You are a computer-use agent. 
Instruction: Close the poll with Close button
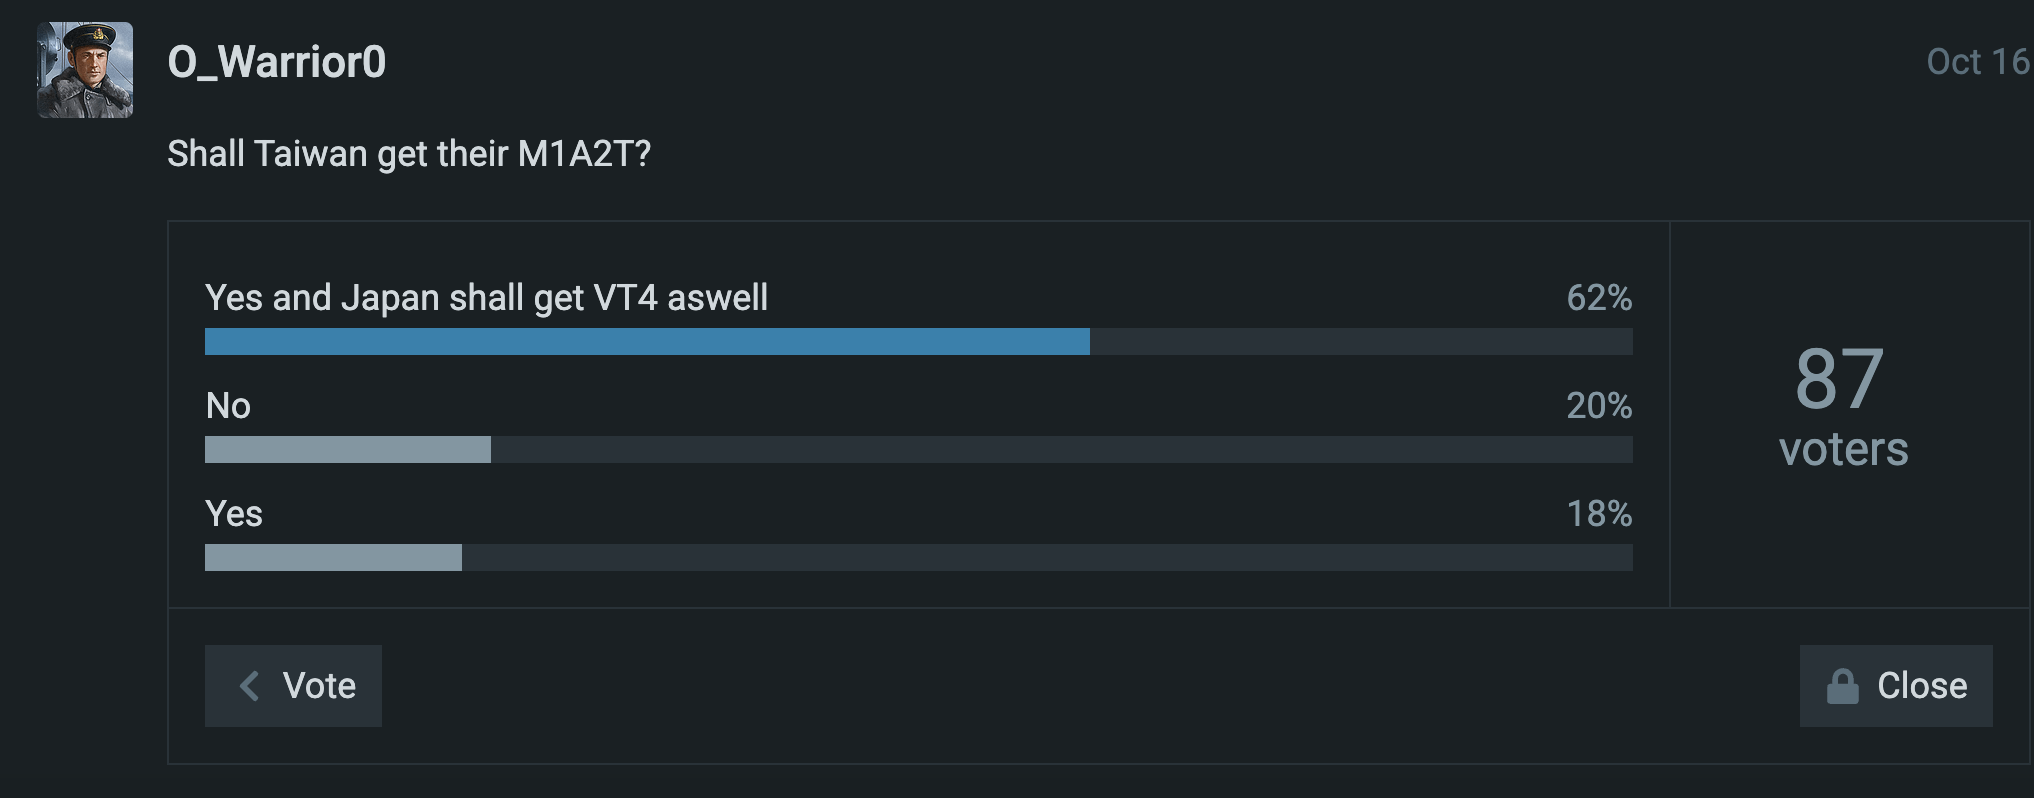tap(1896, 686)
